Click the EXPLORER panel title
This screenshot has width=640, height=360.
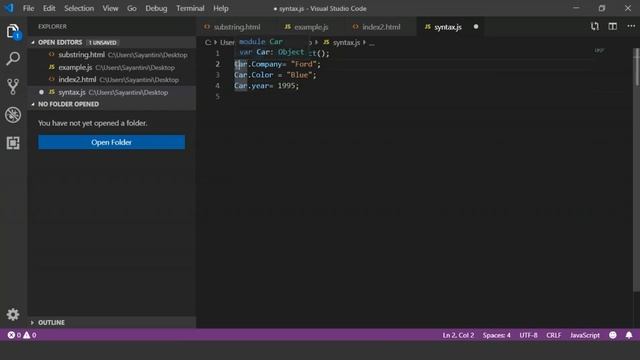point(52,27)
